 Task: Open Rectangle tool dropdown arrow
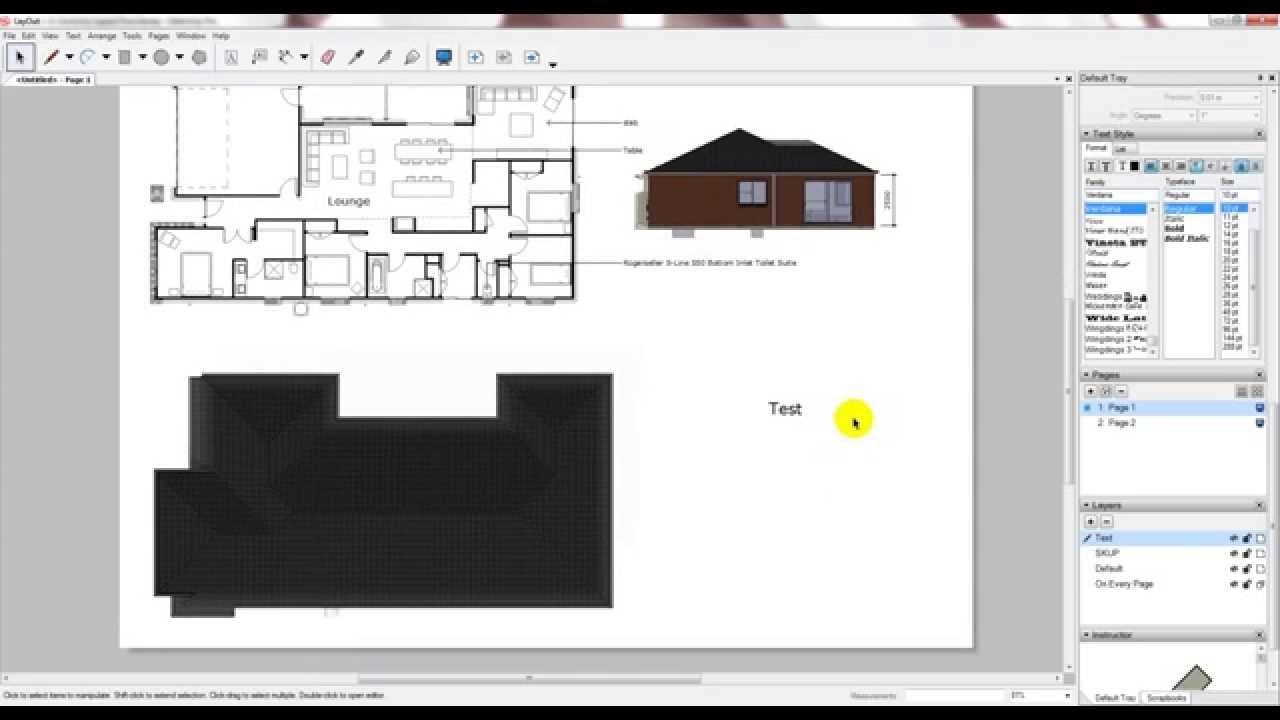(x=143, y=57)
